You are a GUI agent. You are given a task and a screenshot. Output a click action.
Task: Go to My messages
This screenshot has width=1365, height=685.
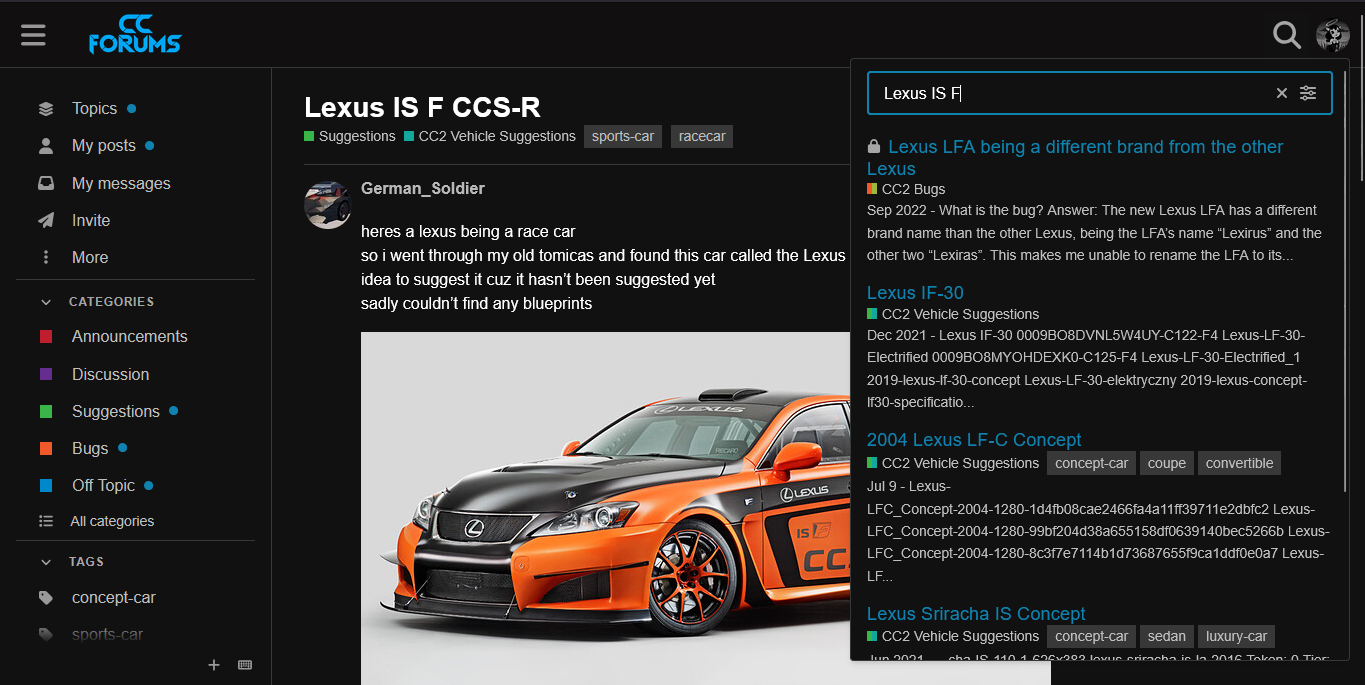tap(120, 183)
